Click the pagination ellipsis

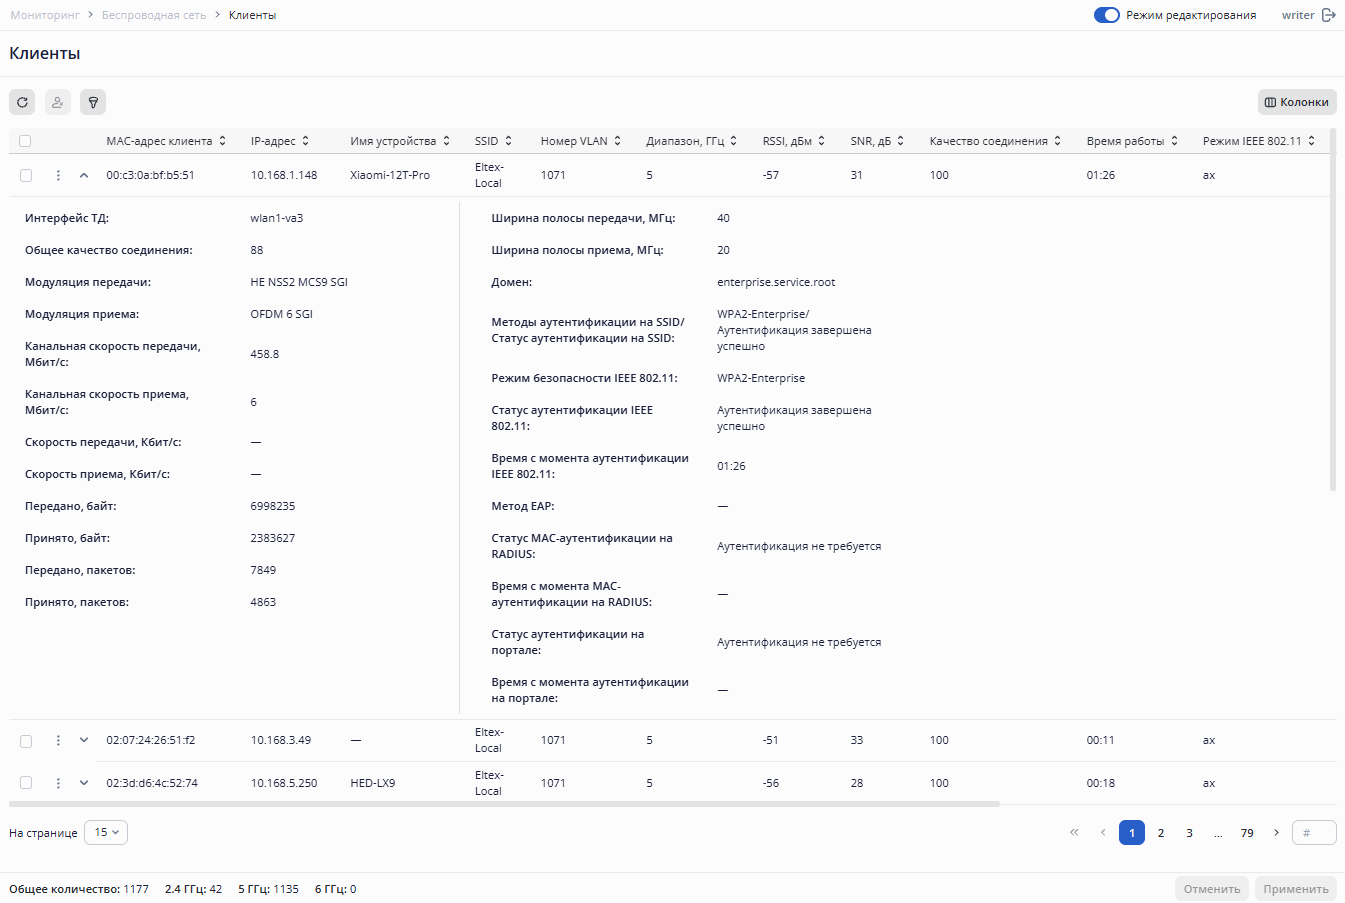pyautogui.click(x=1218, y=832)
